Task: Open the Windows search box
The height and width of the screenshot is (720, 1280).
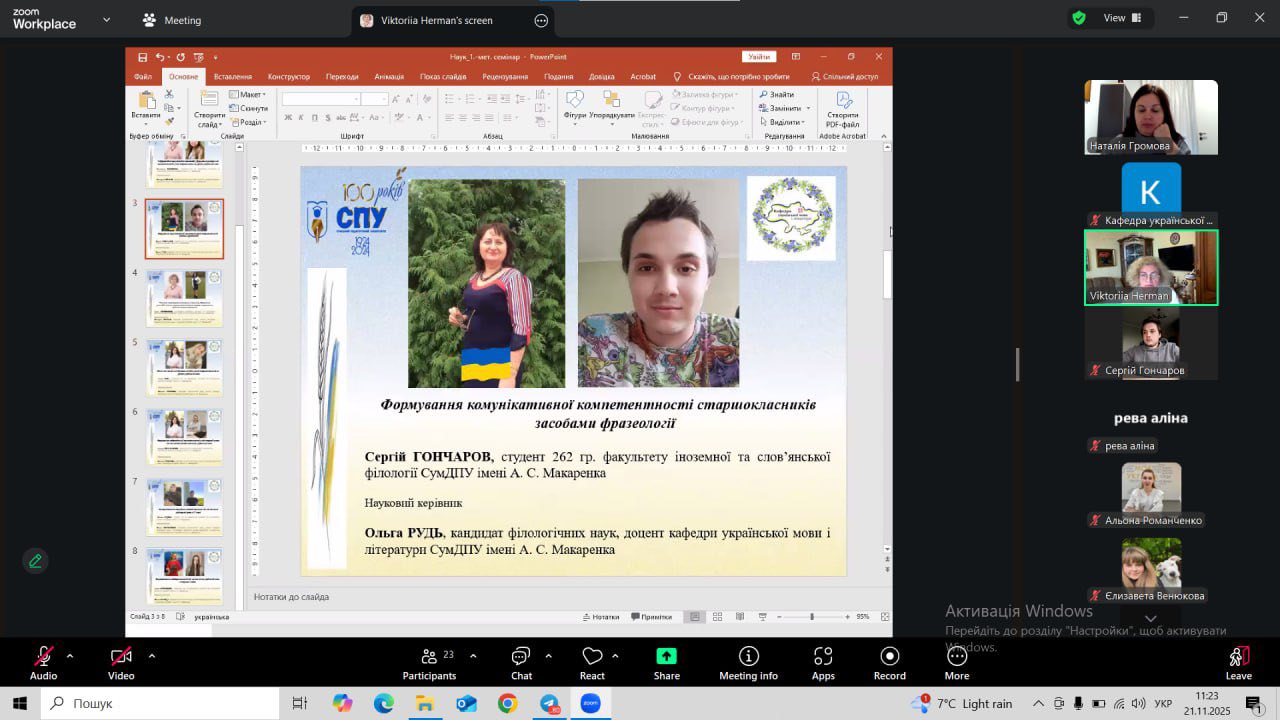Action: click(x=160, y=704)
